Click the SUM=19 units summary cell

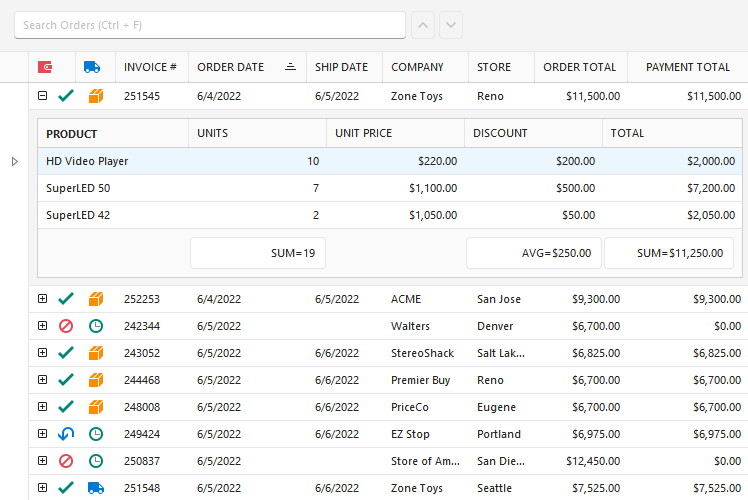pos(258,253)
